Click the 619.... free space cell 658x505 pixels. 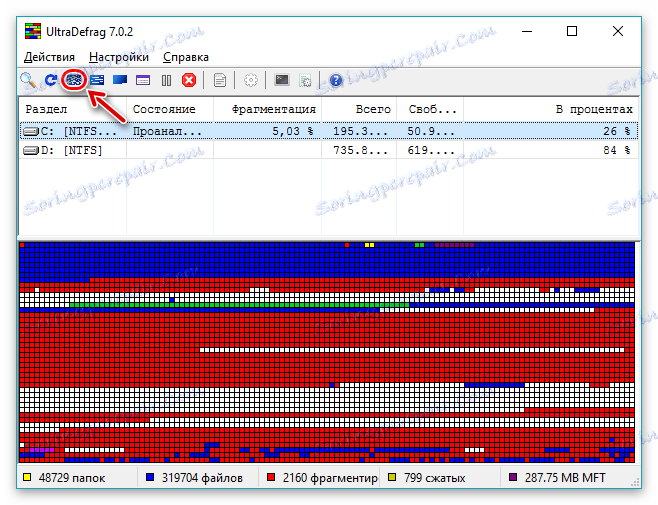tap(431, 150)
